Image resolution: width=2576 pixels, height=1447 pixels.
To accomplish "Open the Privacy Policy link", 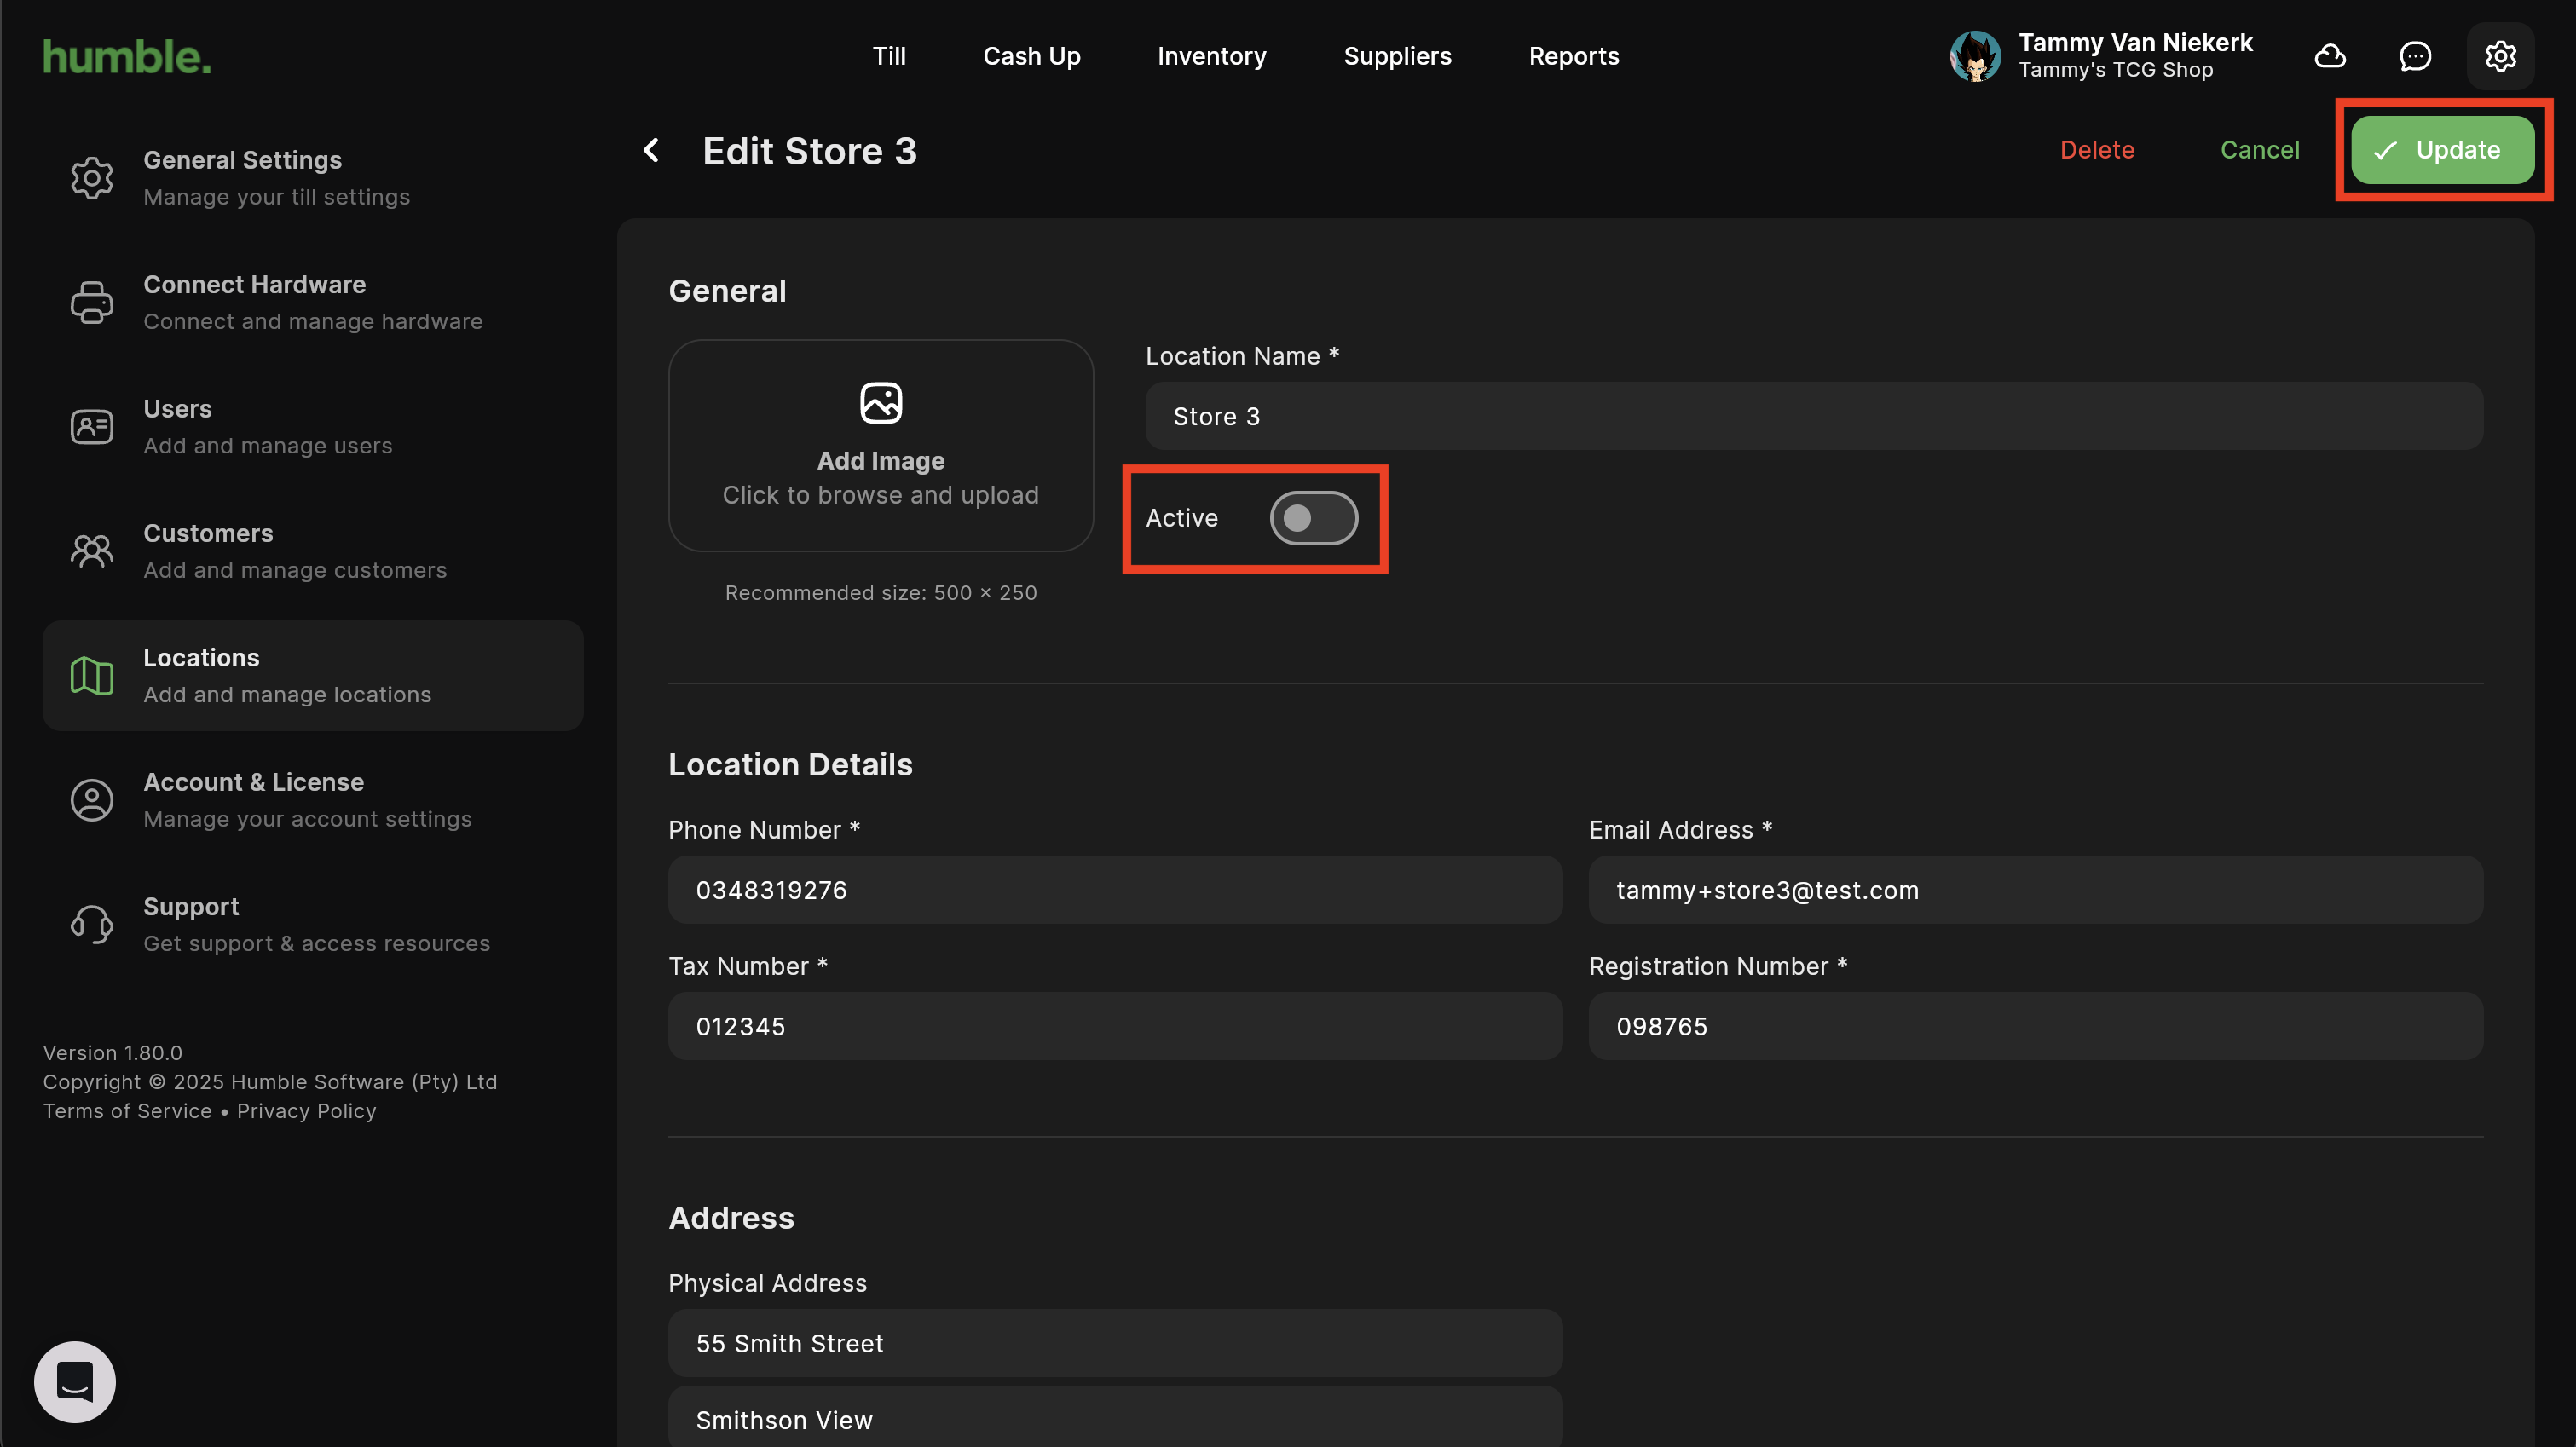I will pos(306,1111).
